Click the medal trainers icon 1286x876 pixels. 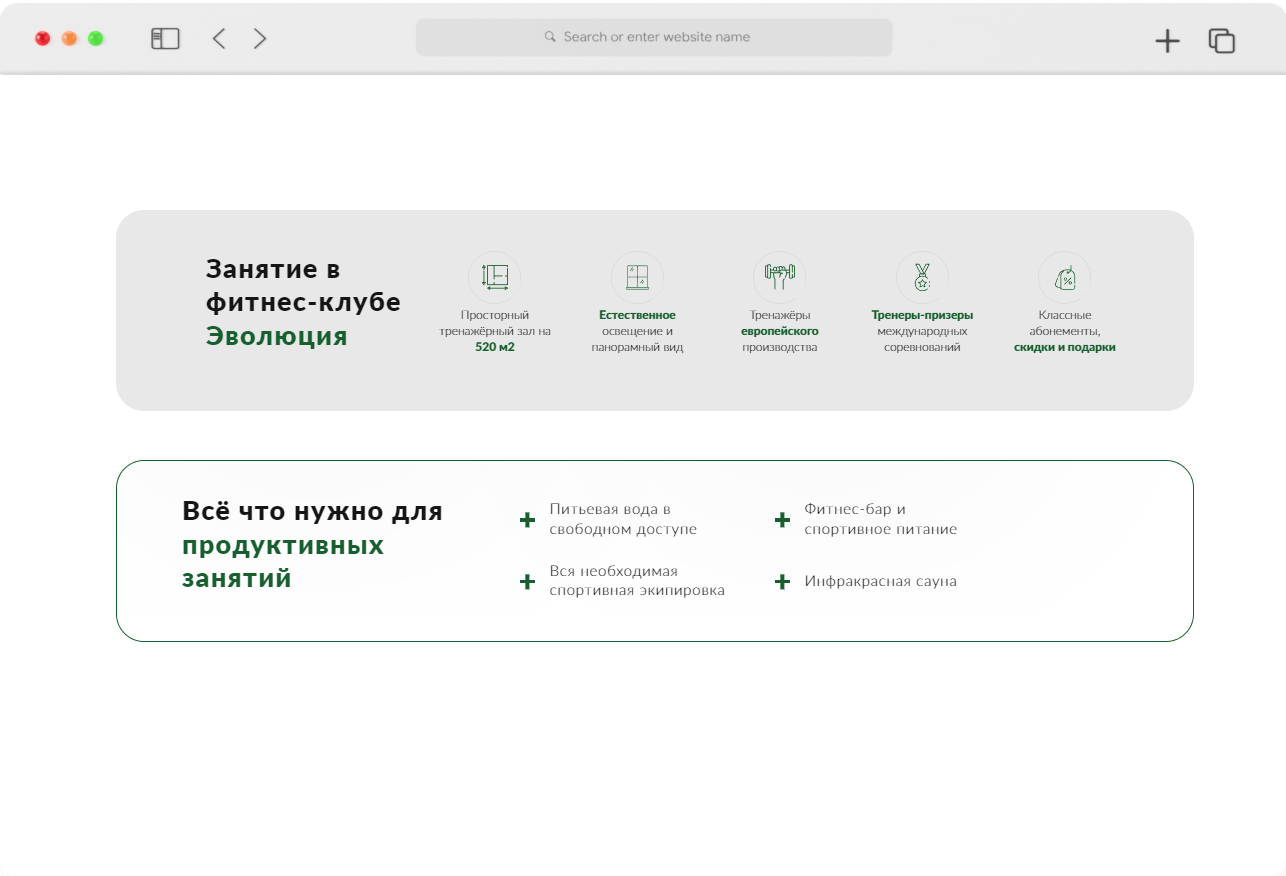point(922,277)
